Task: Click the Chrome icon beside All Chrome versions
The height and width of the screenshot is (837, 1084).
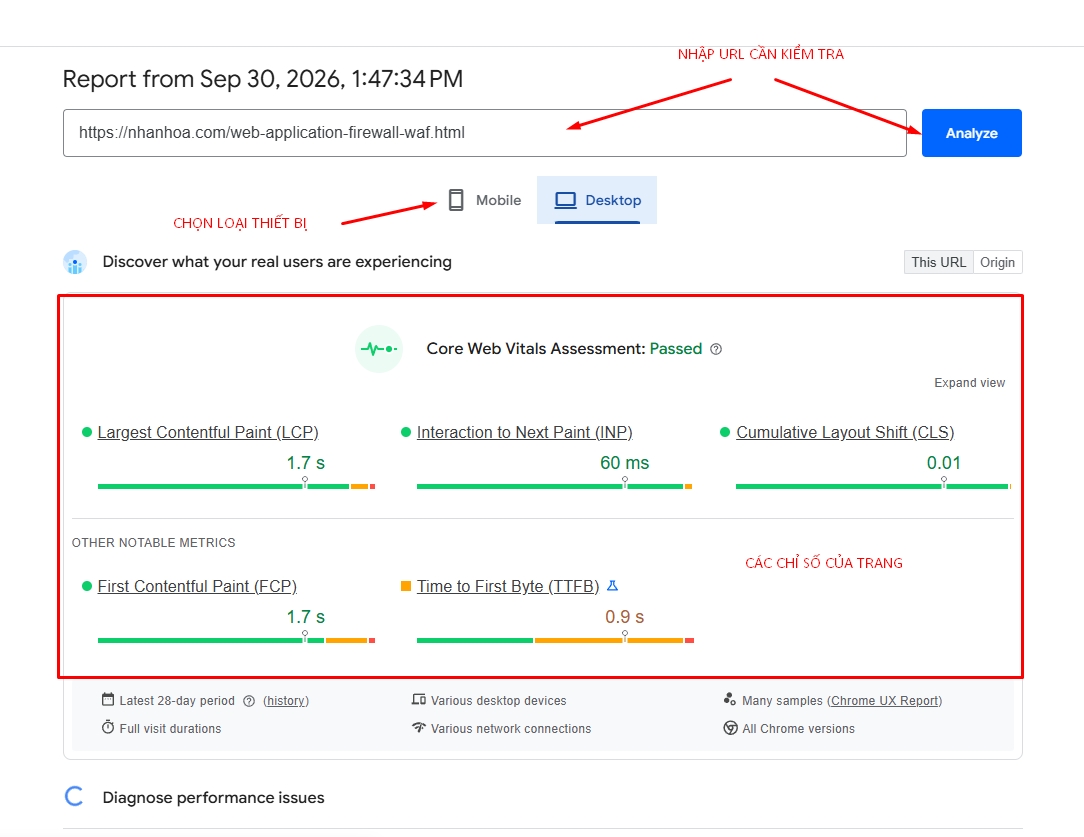Action: point(730,728)
